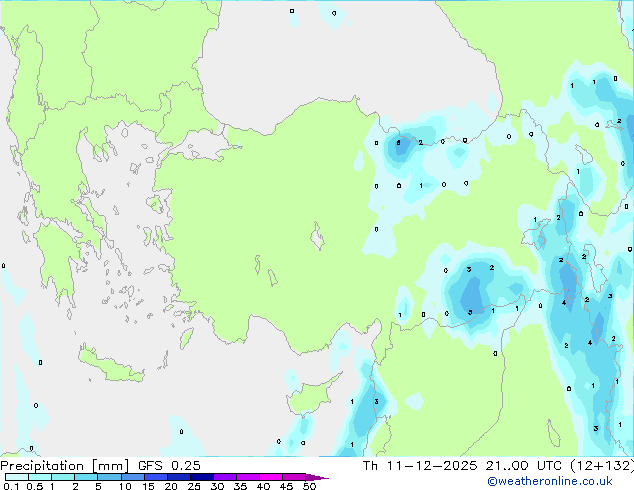Click the '10' legend scale label
Viewport: 634px width, 490px height.
click(125, 486)
